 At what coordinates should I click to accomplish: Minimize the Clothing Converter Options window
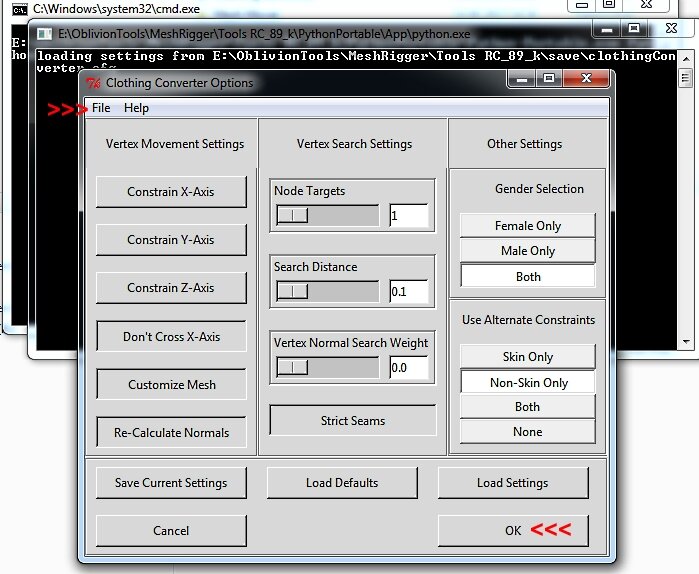[x=522, y=79]
